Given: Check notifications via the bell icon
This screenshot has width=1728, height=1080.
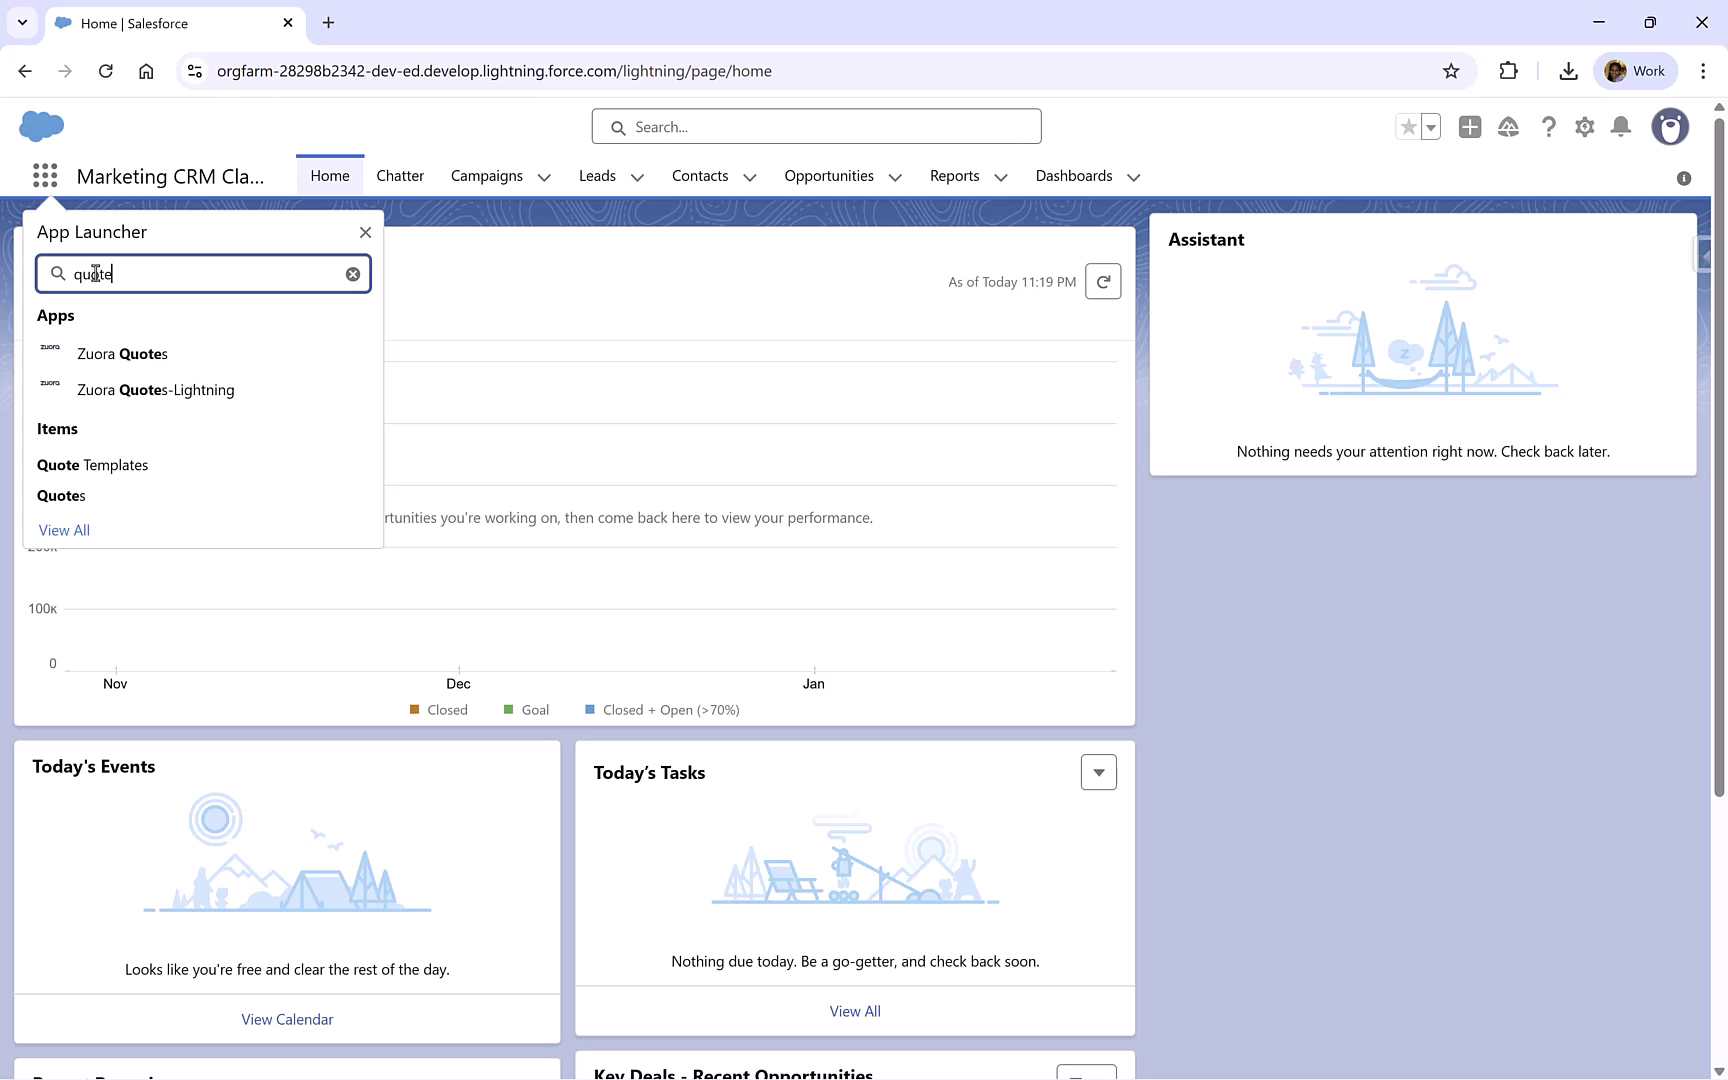Looking at the screenshot, I should [1621, 127].
